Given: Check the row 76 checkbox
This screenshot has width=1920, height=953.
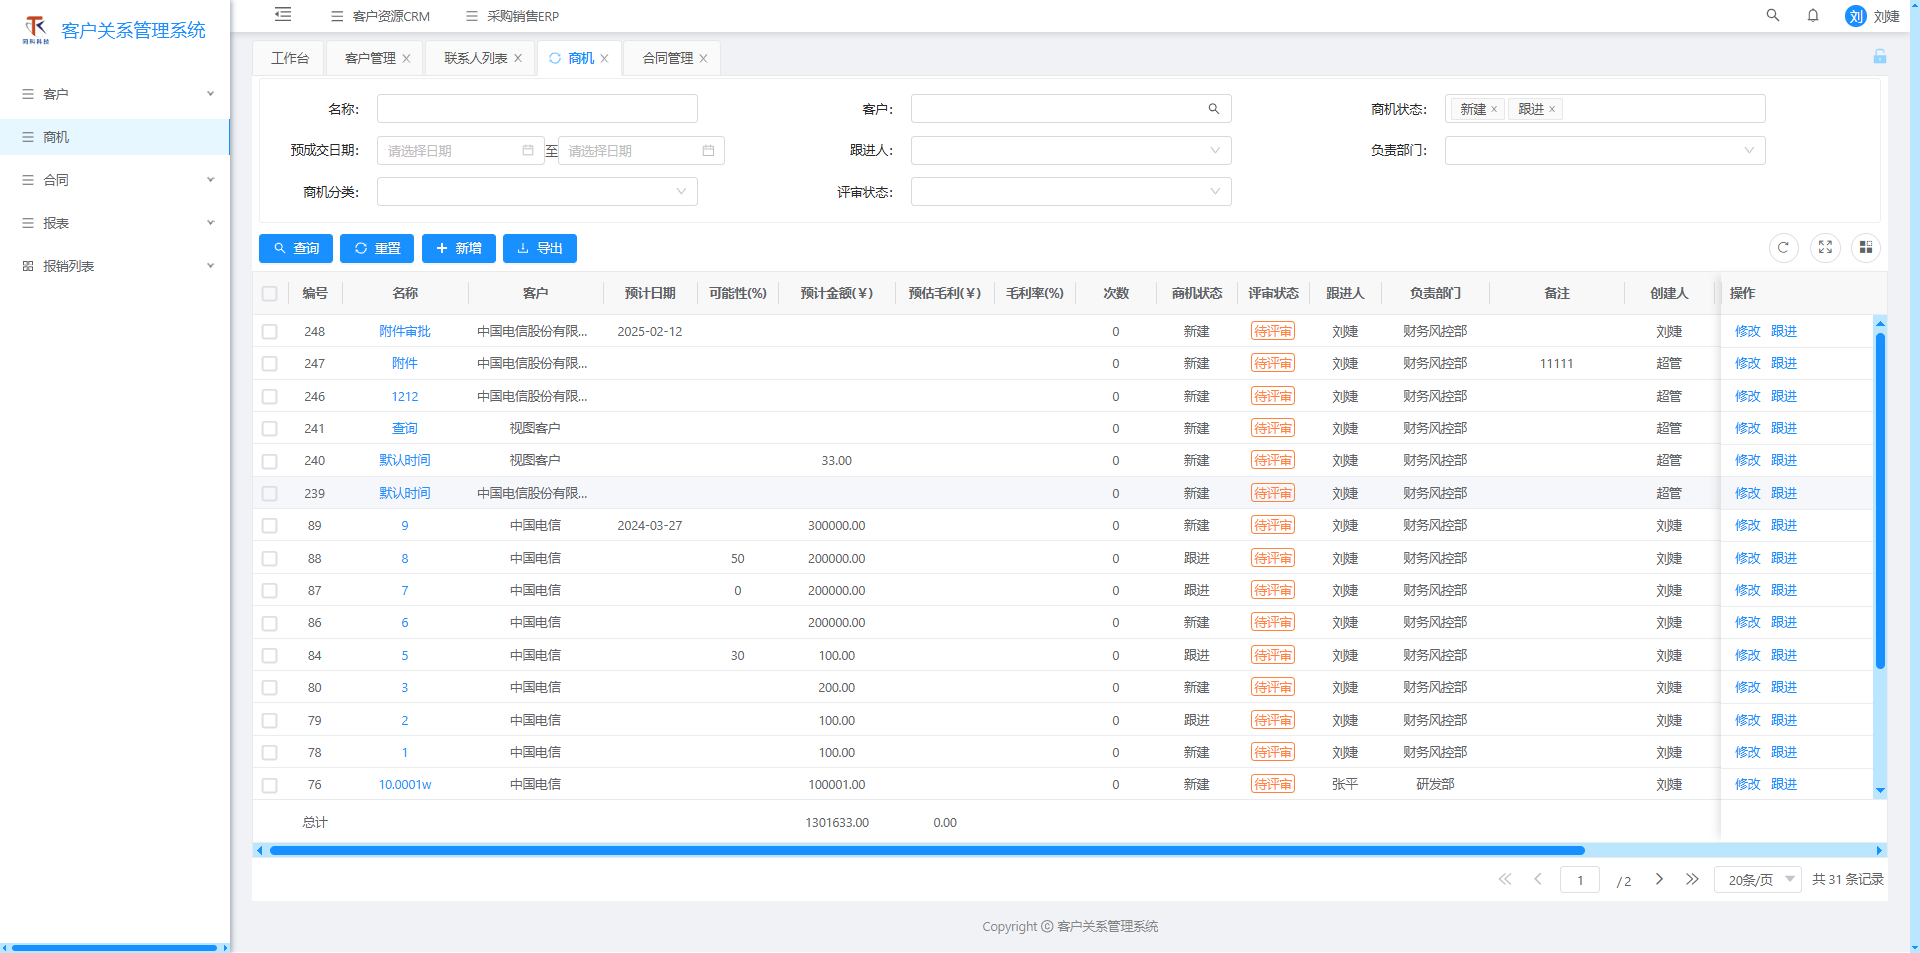Looking at the screenshot, I should 270,785.
